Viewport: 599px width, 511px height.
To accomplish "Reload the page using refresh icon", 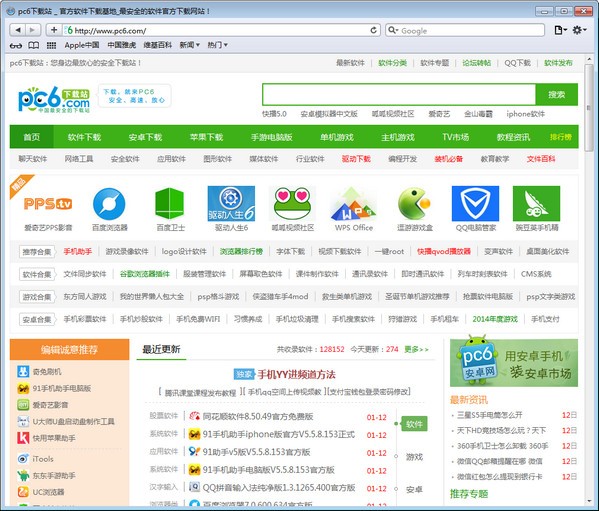I will click(373, 30).
